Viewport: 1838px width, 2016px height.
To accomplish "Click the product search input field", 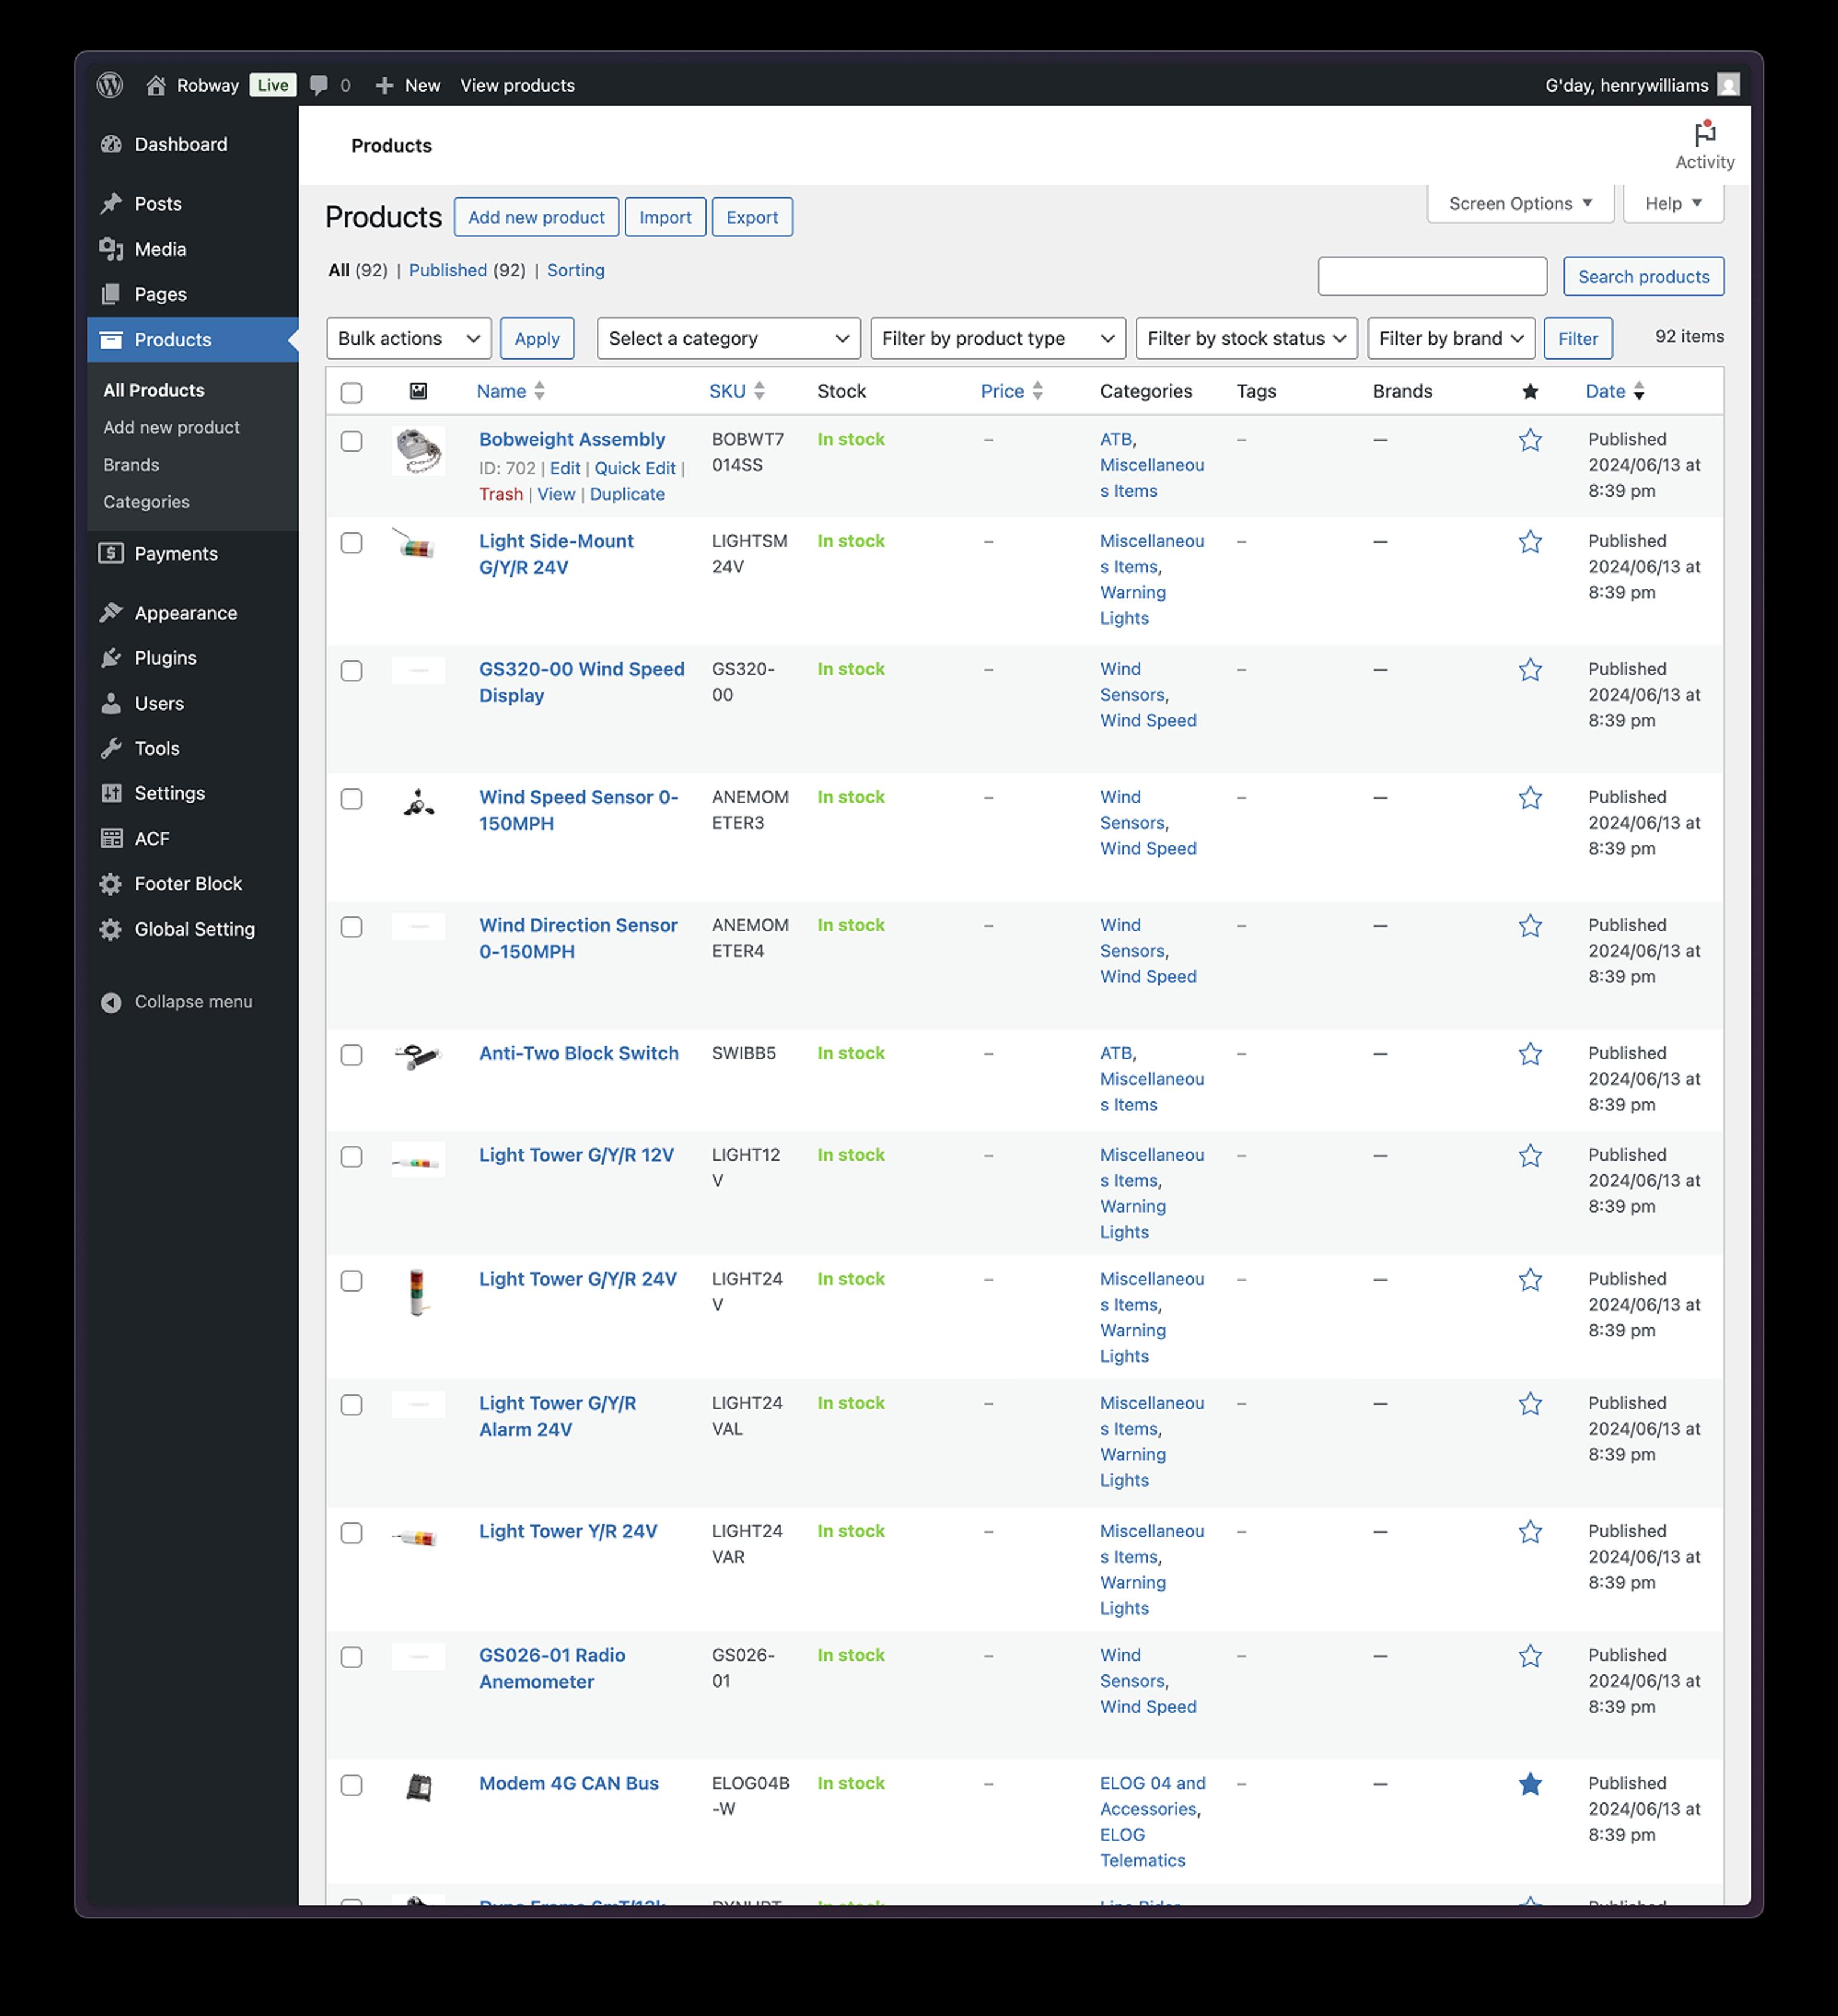I will 1431,276.
